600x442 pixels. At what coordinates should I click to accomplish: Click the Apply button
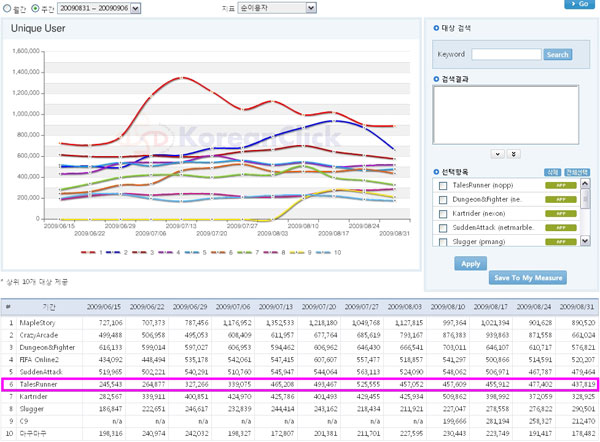click(471, 265)
